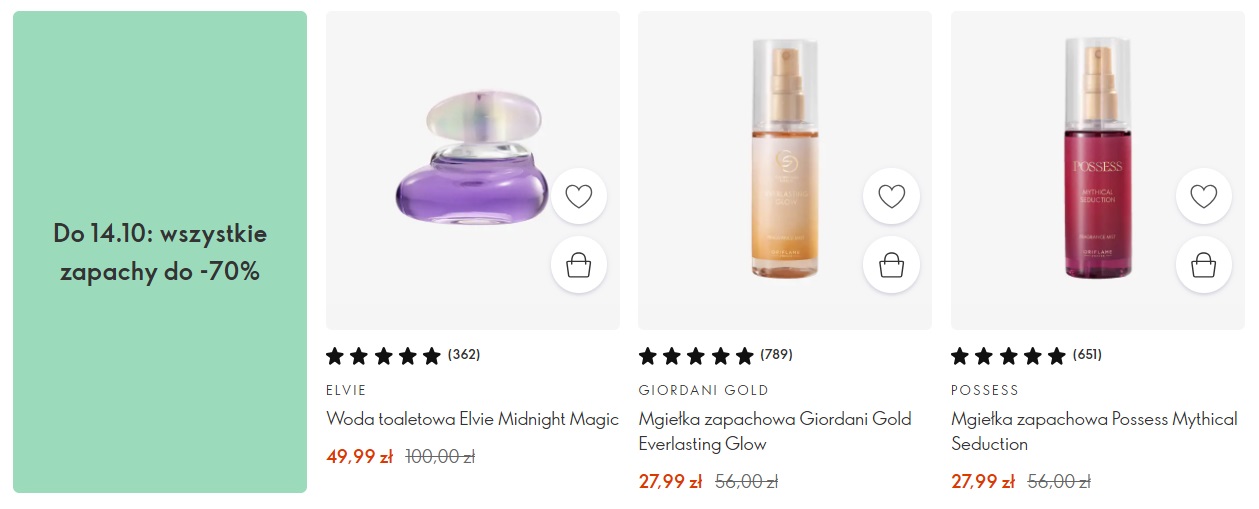Viewport: 1259px width, 509px height.
Task: Open the 789 reviews rating for Giordani Gold
Action: click(x=715, y=355)
